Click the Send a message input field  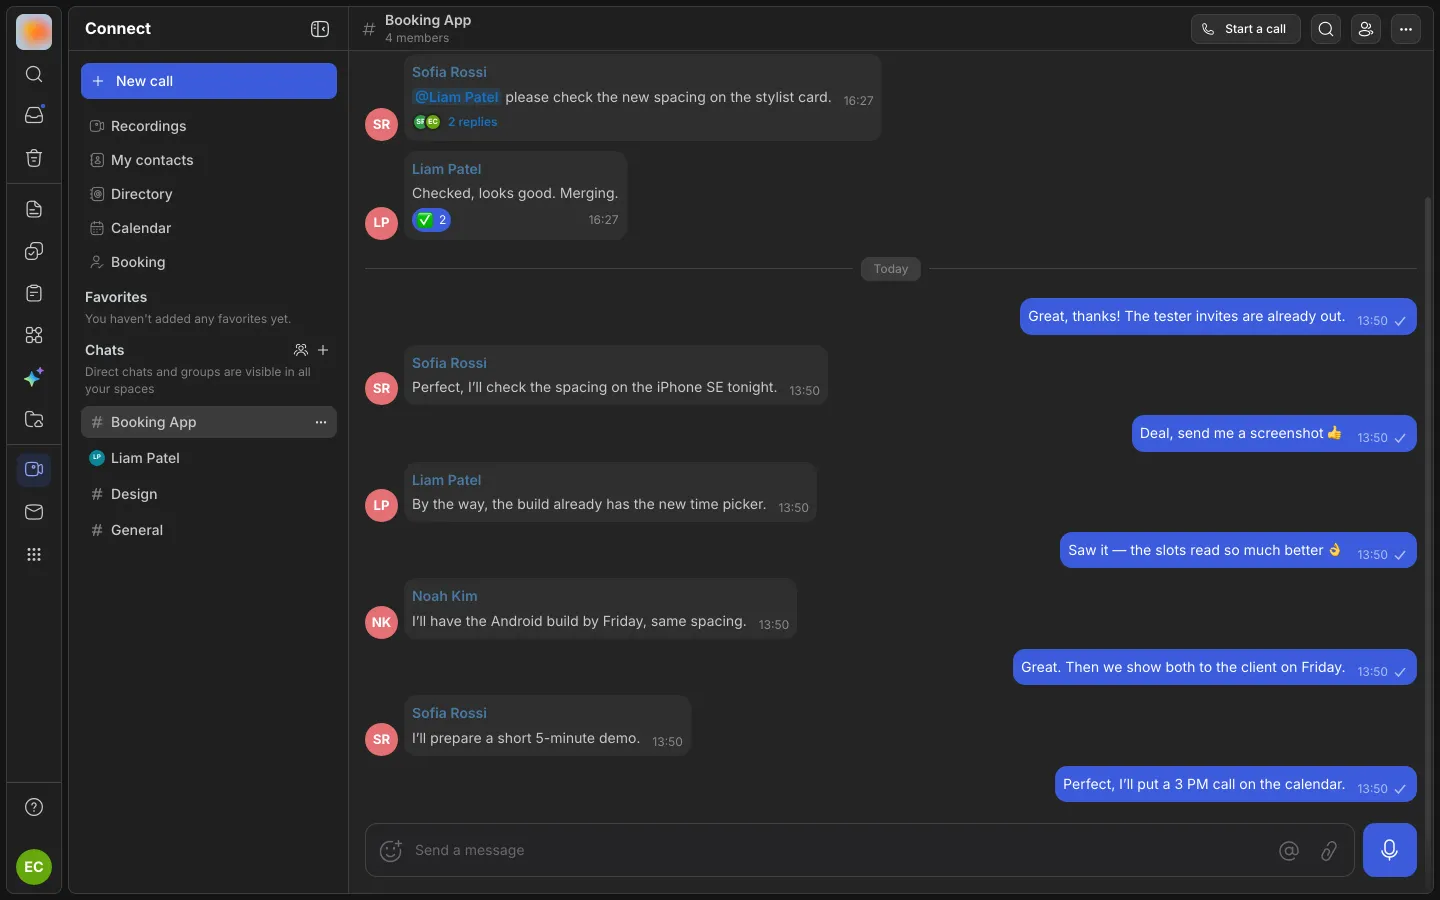point(840,850)
